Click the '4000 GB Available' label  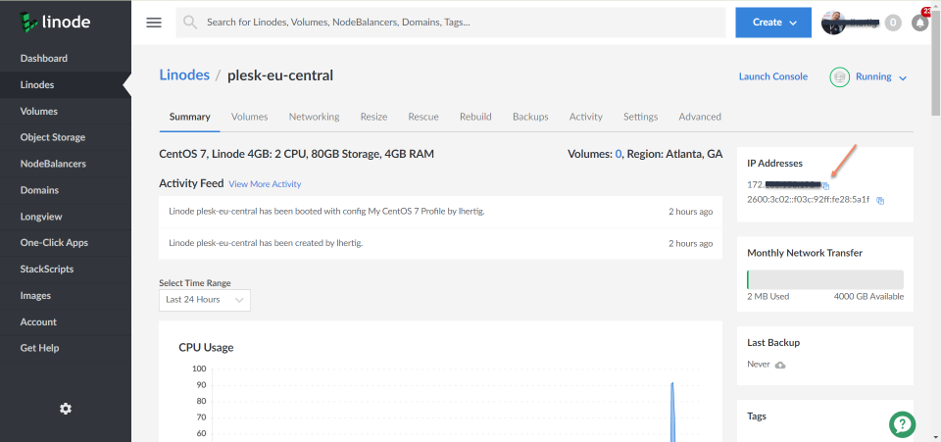point(868,296)
